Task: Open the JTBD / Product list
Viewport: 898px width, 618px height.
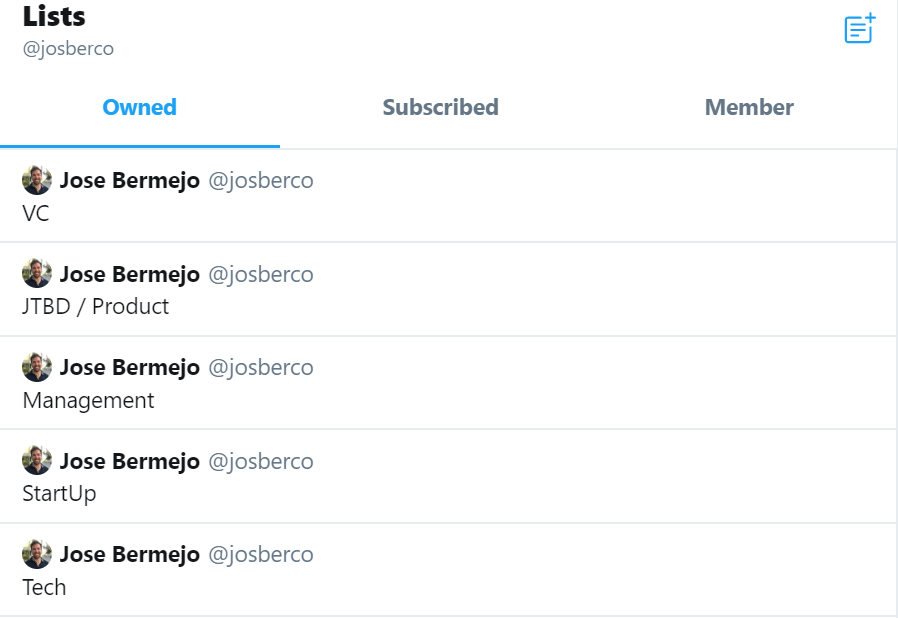Action: coord(96,307)
